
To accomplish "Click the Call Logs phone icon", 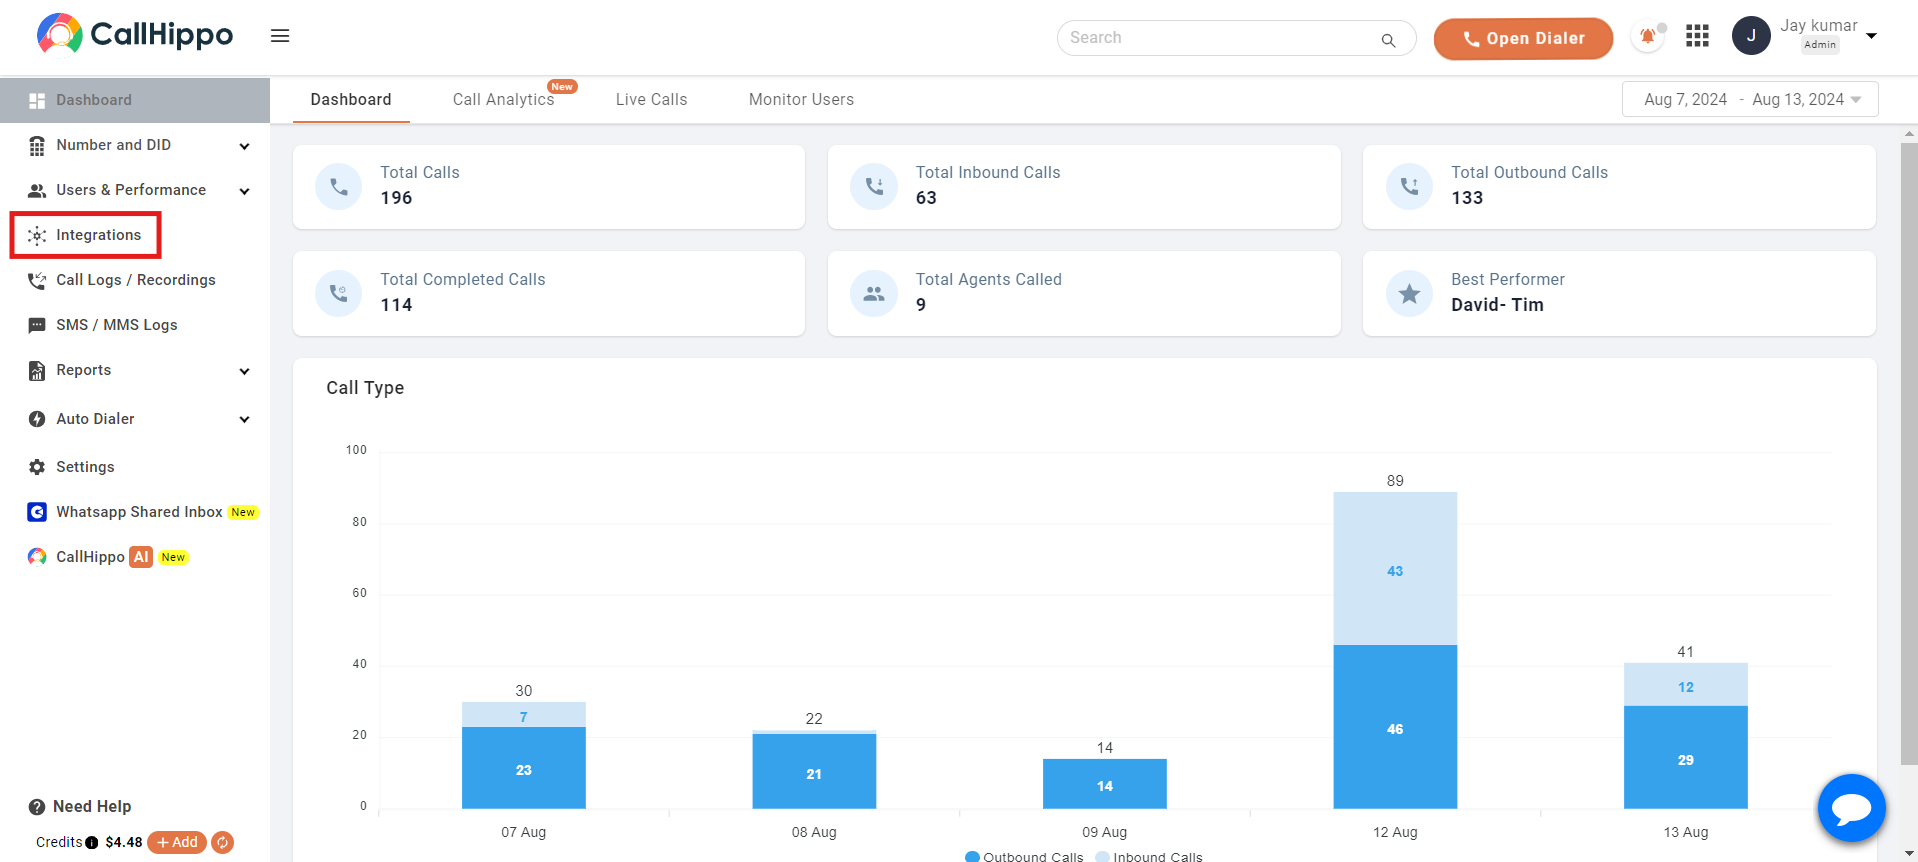I will click(x=37, y=281).
